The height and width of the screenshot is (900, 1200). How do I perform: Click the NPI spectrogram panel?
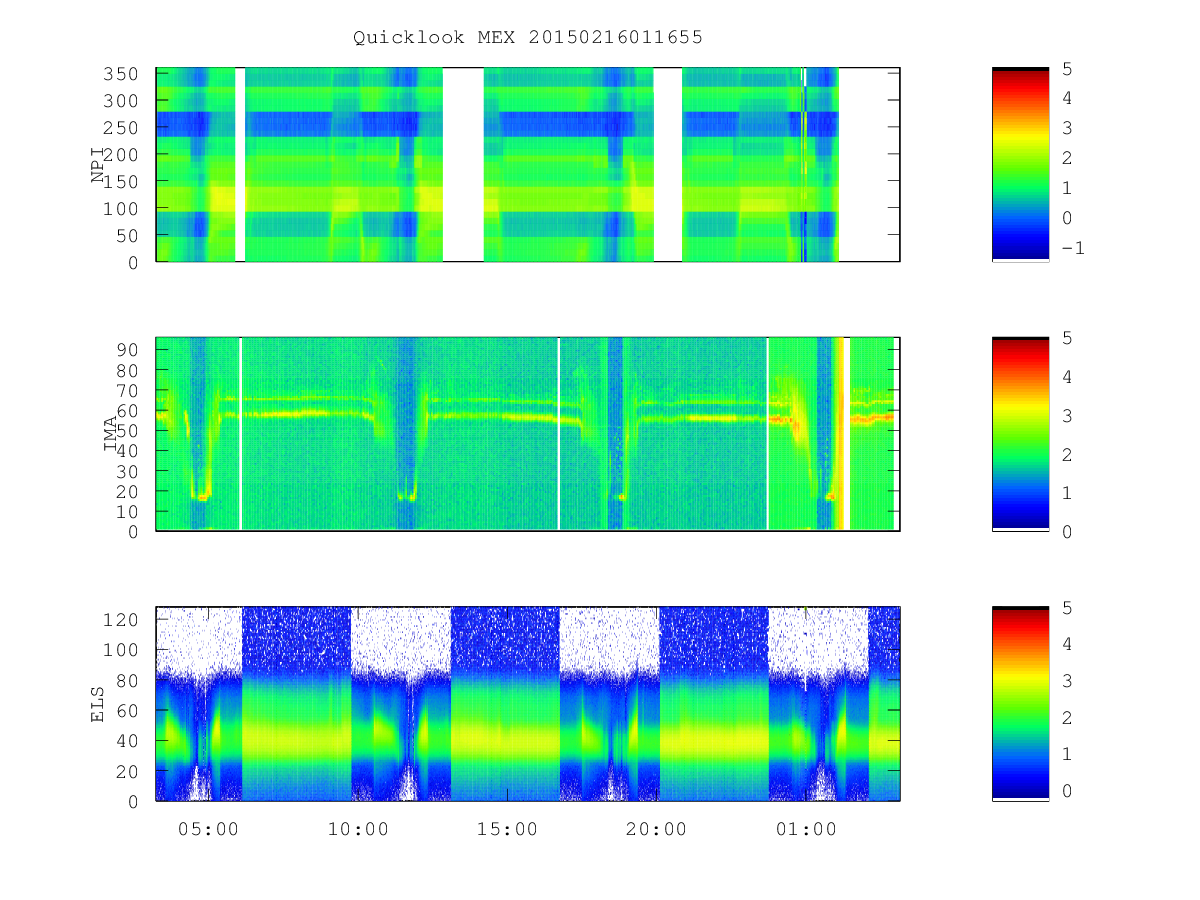pos(528,165)
